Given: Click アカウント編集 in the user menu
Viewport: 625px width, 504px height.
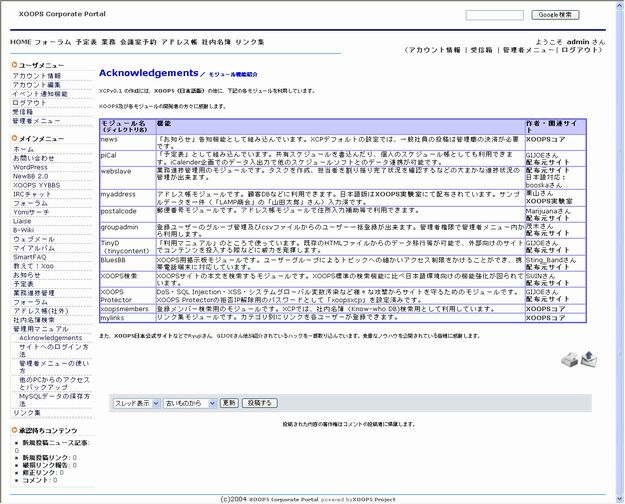Looking at the screenshot, I should pyautogui.click(x=37, y=85).
